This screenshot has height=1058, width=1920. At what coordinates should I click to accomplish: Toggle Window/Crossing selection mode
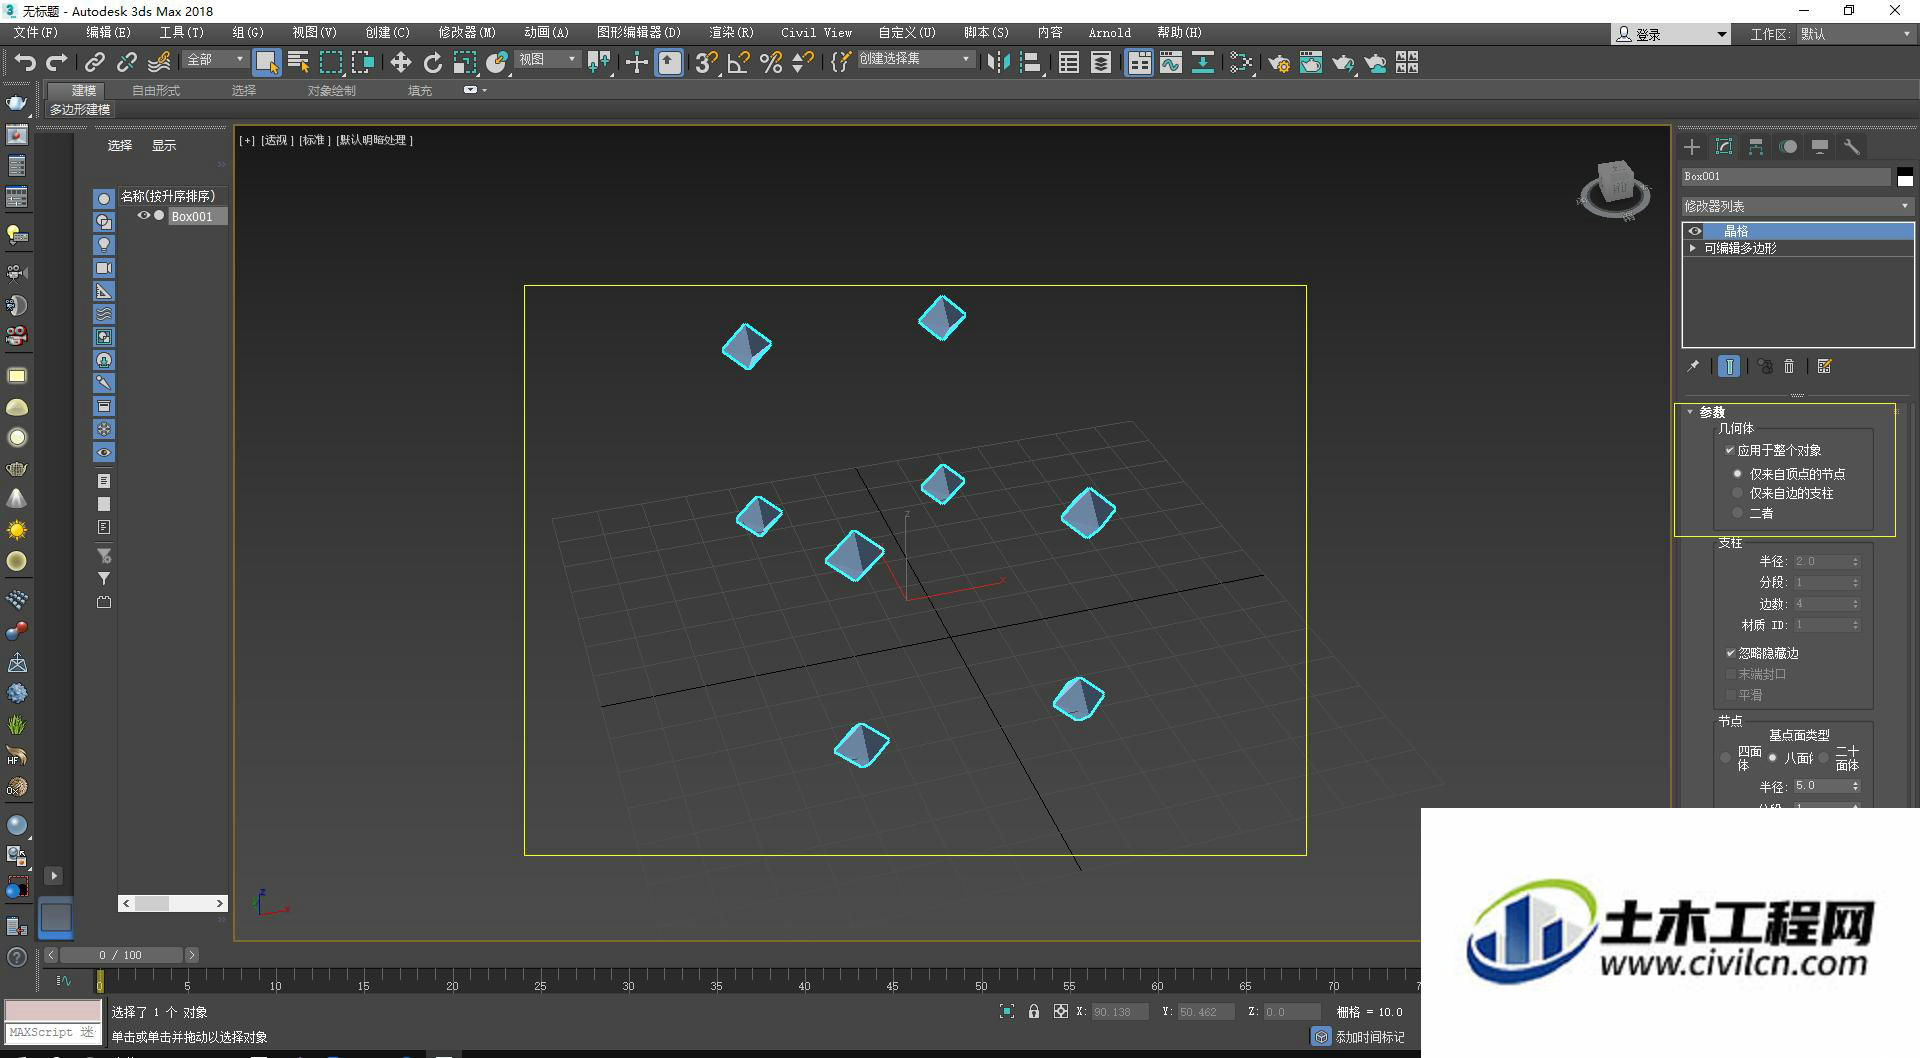[362, 62]
